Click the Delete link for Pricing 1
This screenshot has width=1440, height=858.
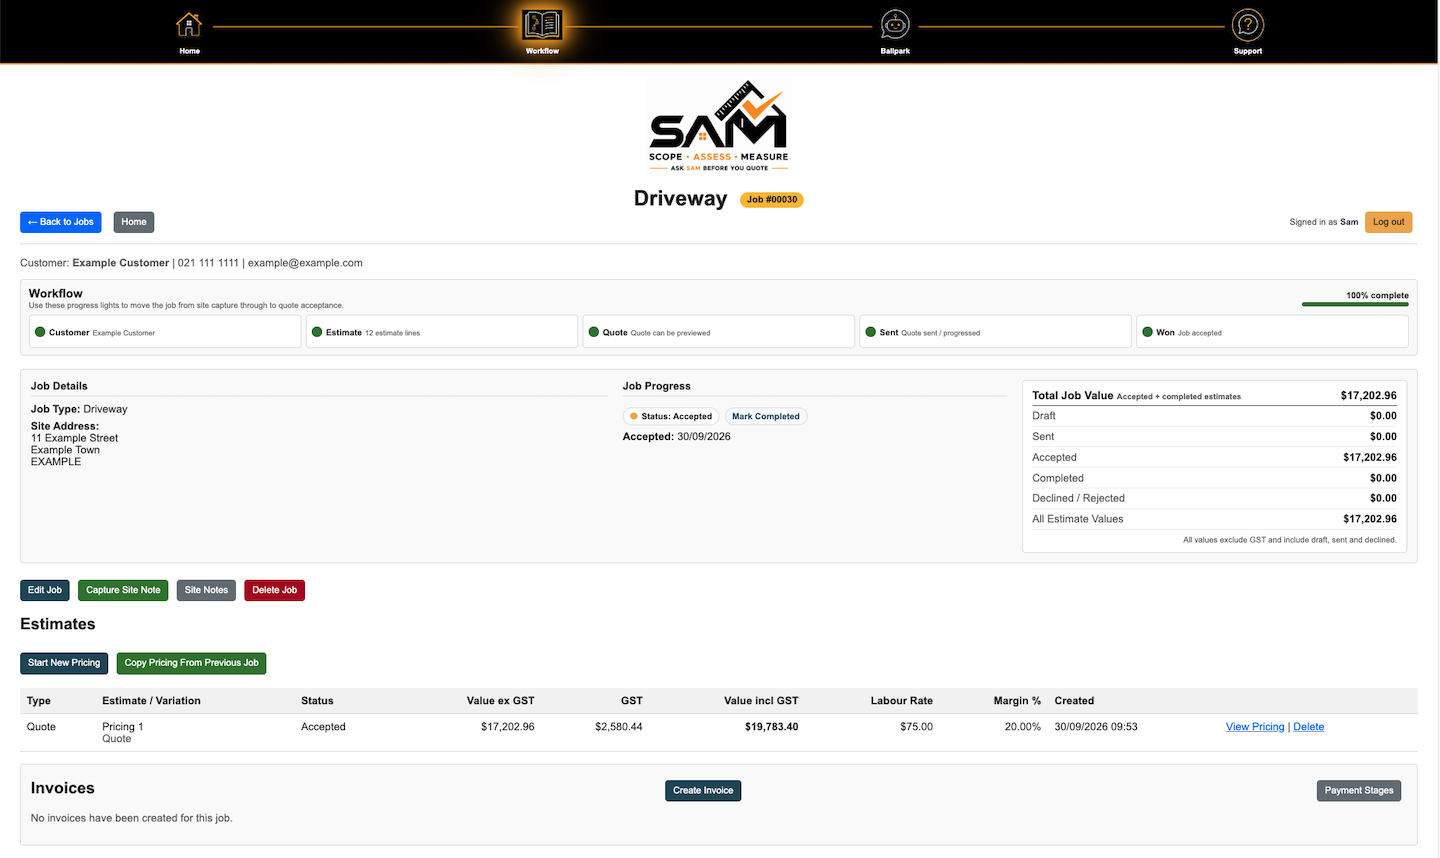click(1308, 727)
